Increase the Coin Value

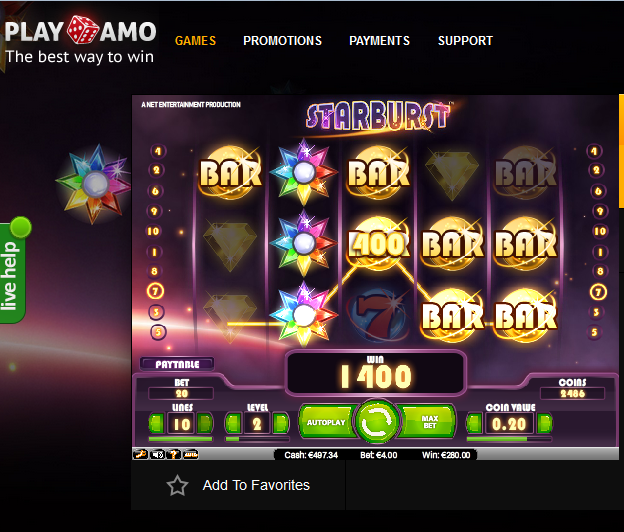pyautogui.click(x=544, y=423)
